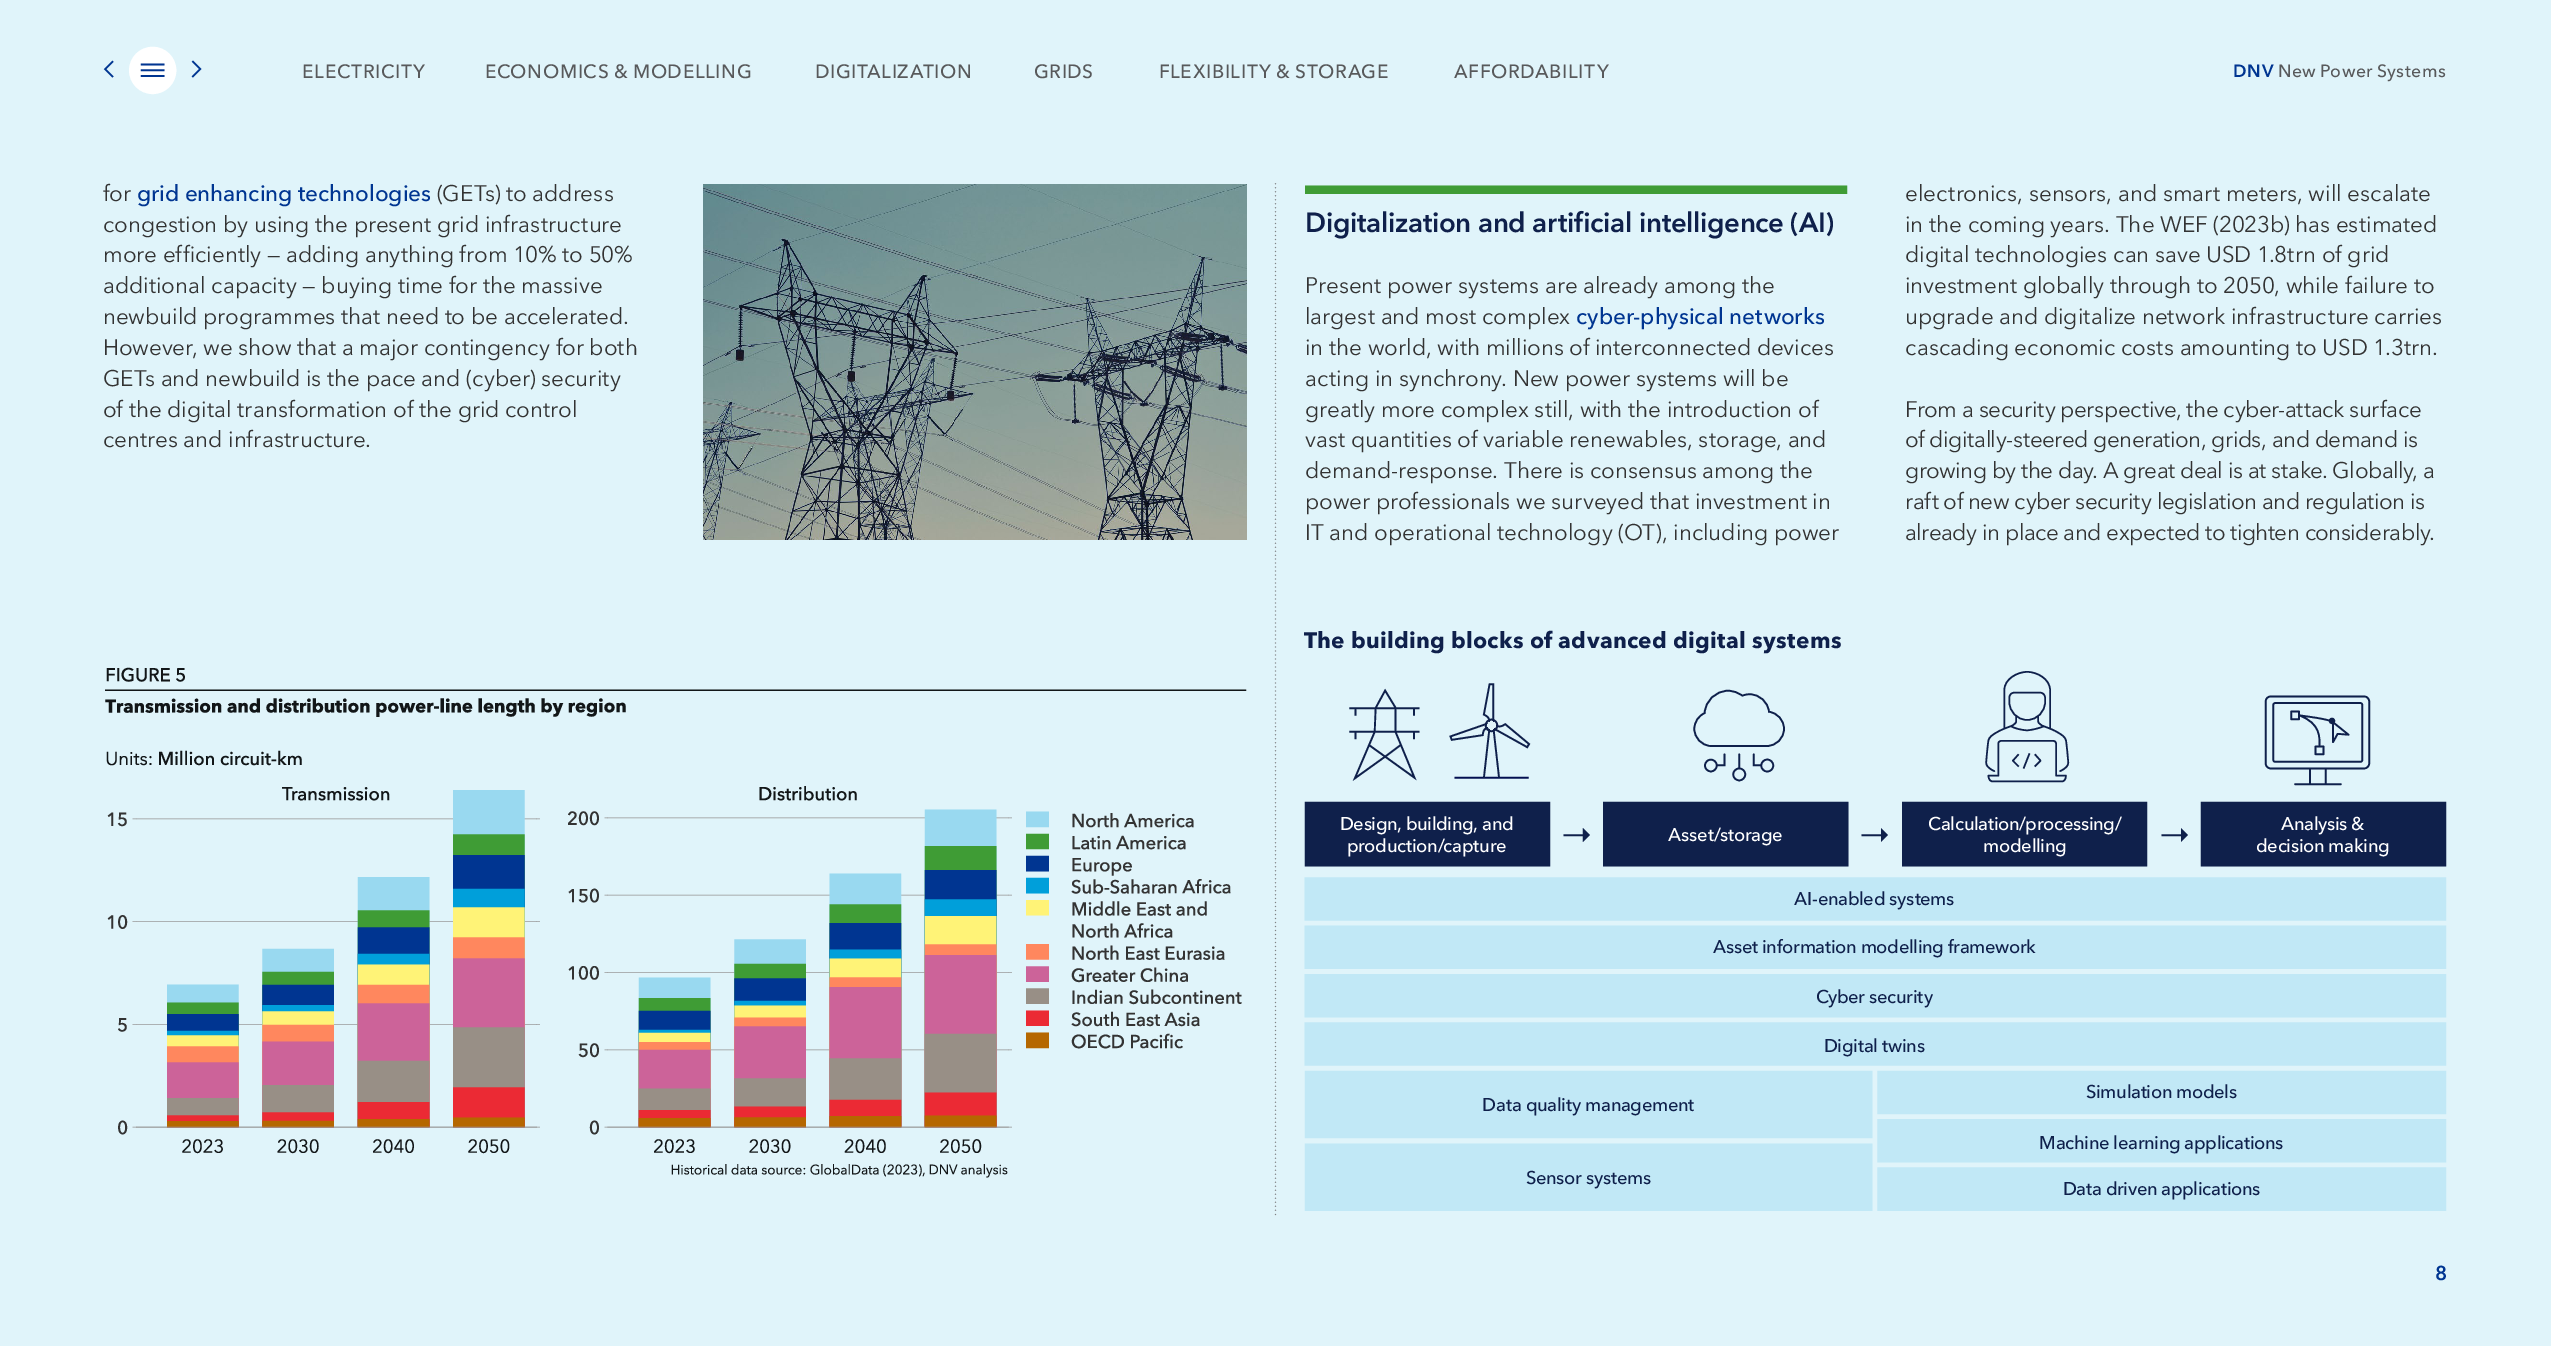Open the contents menu hamburger icon
Image resolution: width=2551 pixels, height=1346 pixels.
[x=152, y=70]
